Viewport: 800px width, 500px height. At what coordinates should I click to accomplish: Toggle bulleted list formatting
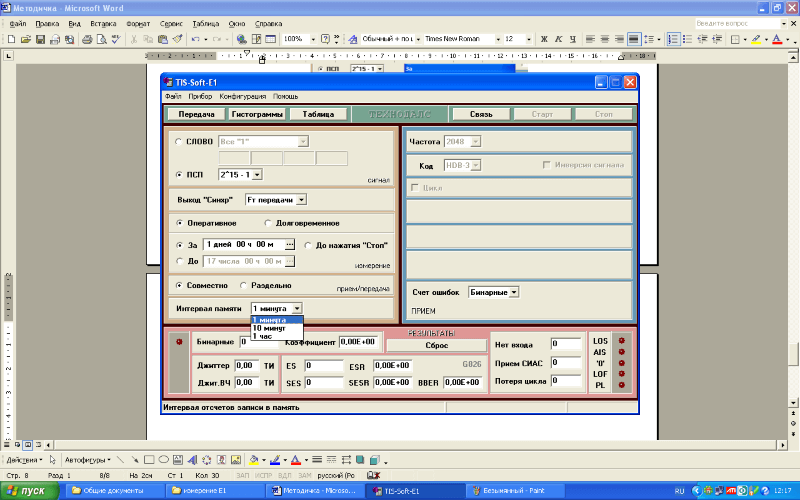(688, 39)
